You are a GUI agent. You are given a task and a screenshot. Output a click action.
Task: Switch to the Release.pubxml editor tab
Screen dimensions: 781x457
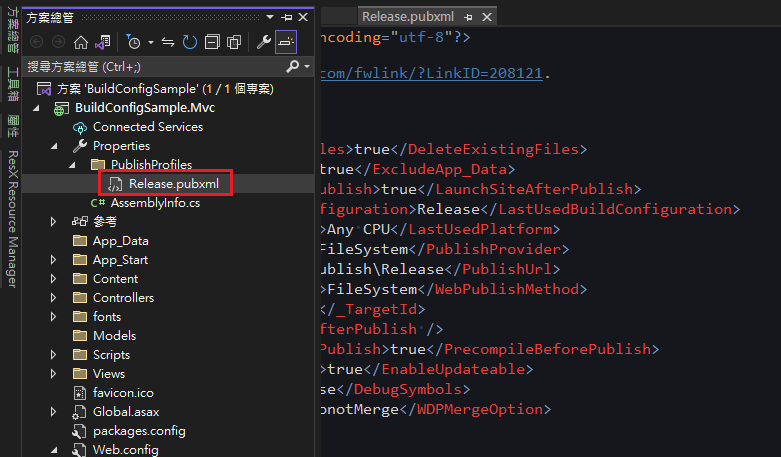[x=408, y=17]
